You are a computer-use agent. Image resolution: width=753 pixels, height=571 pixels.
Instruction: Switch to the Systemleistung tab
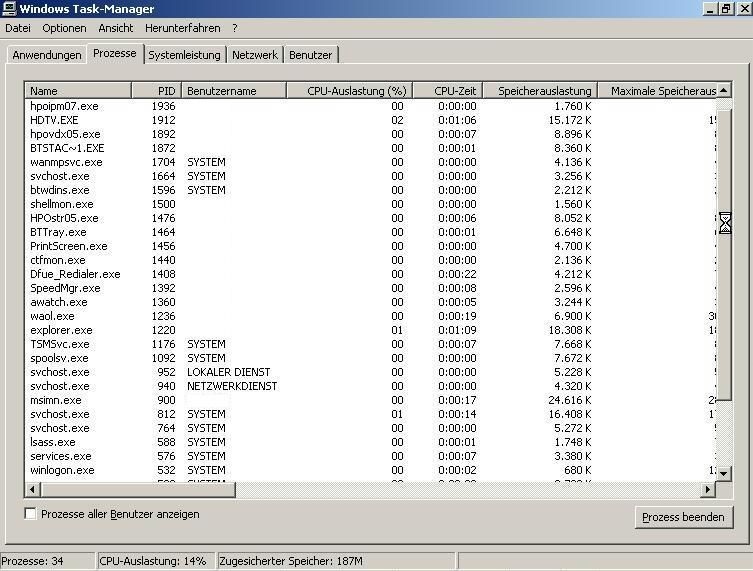pos(184,55)
